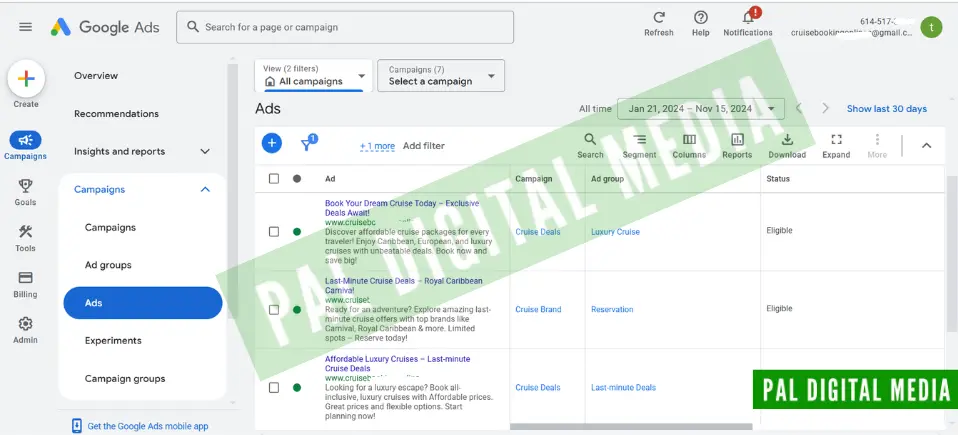Sort by Ad group column header
Screen dimensions: 958x435
[x=607, y=179]
